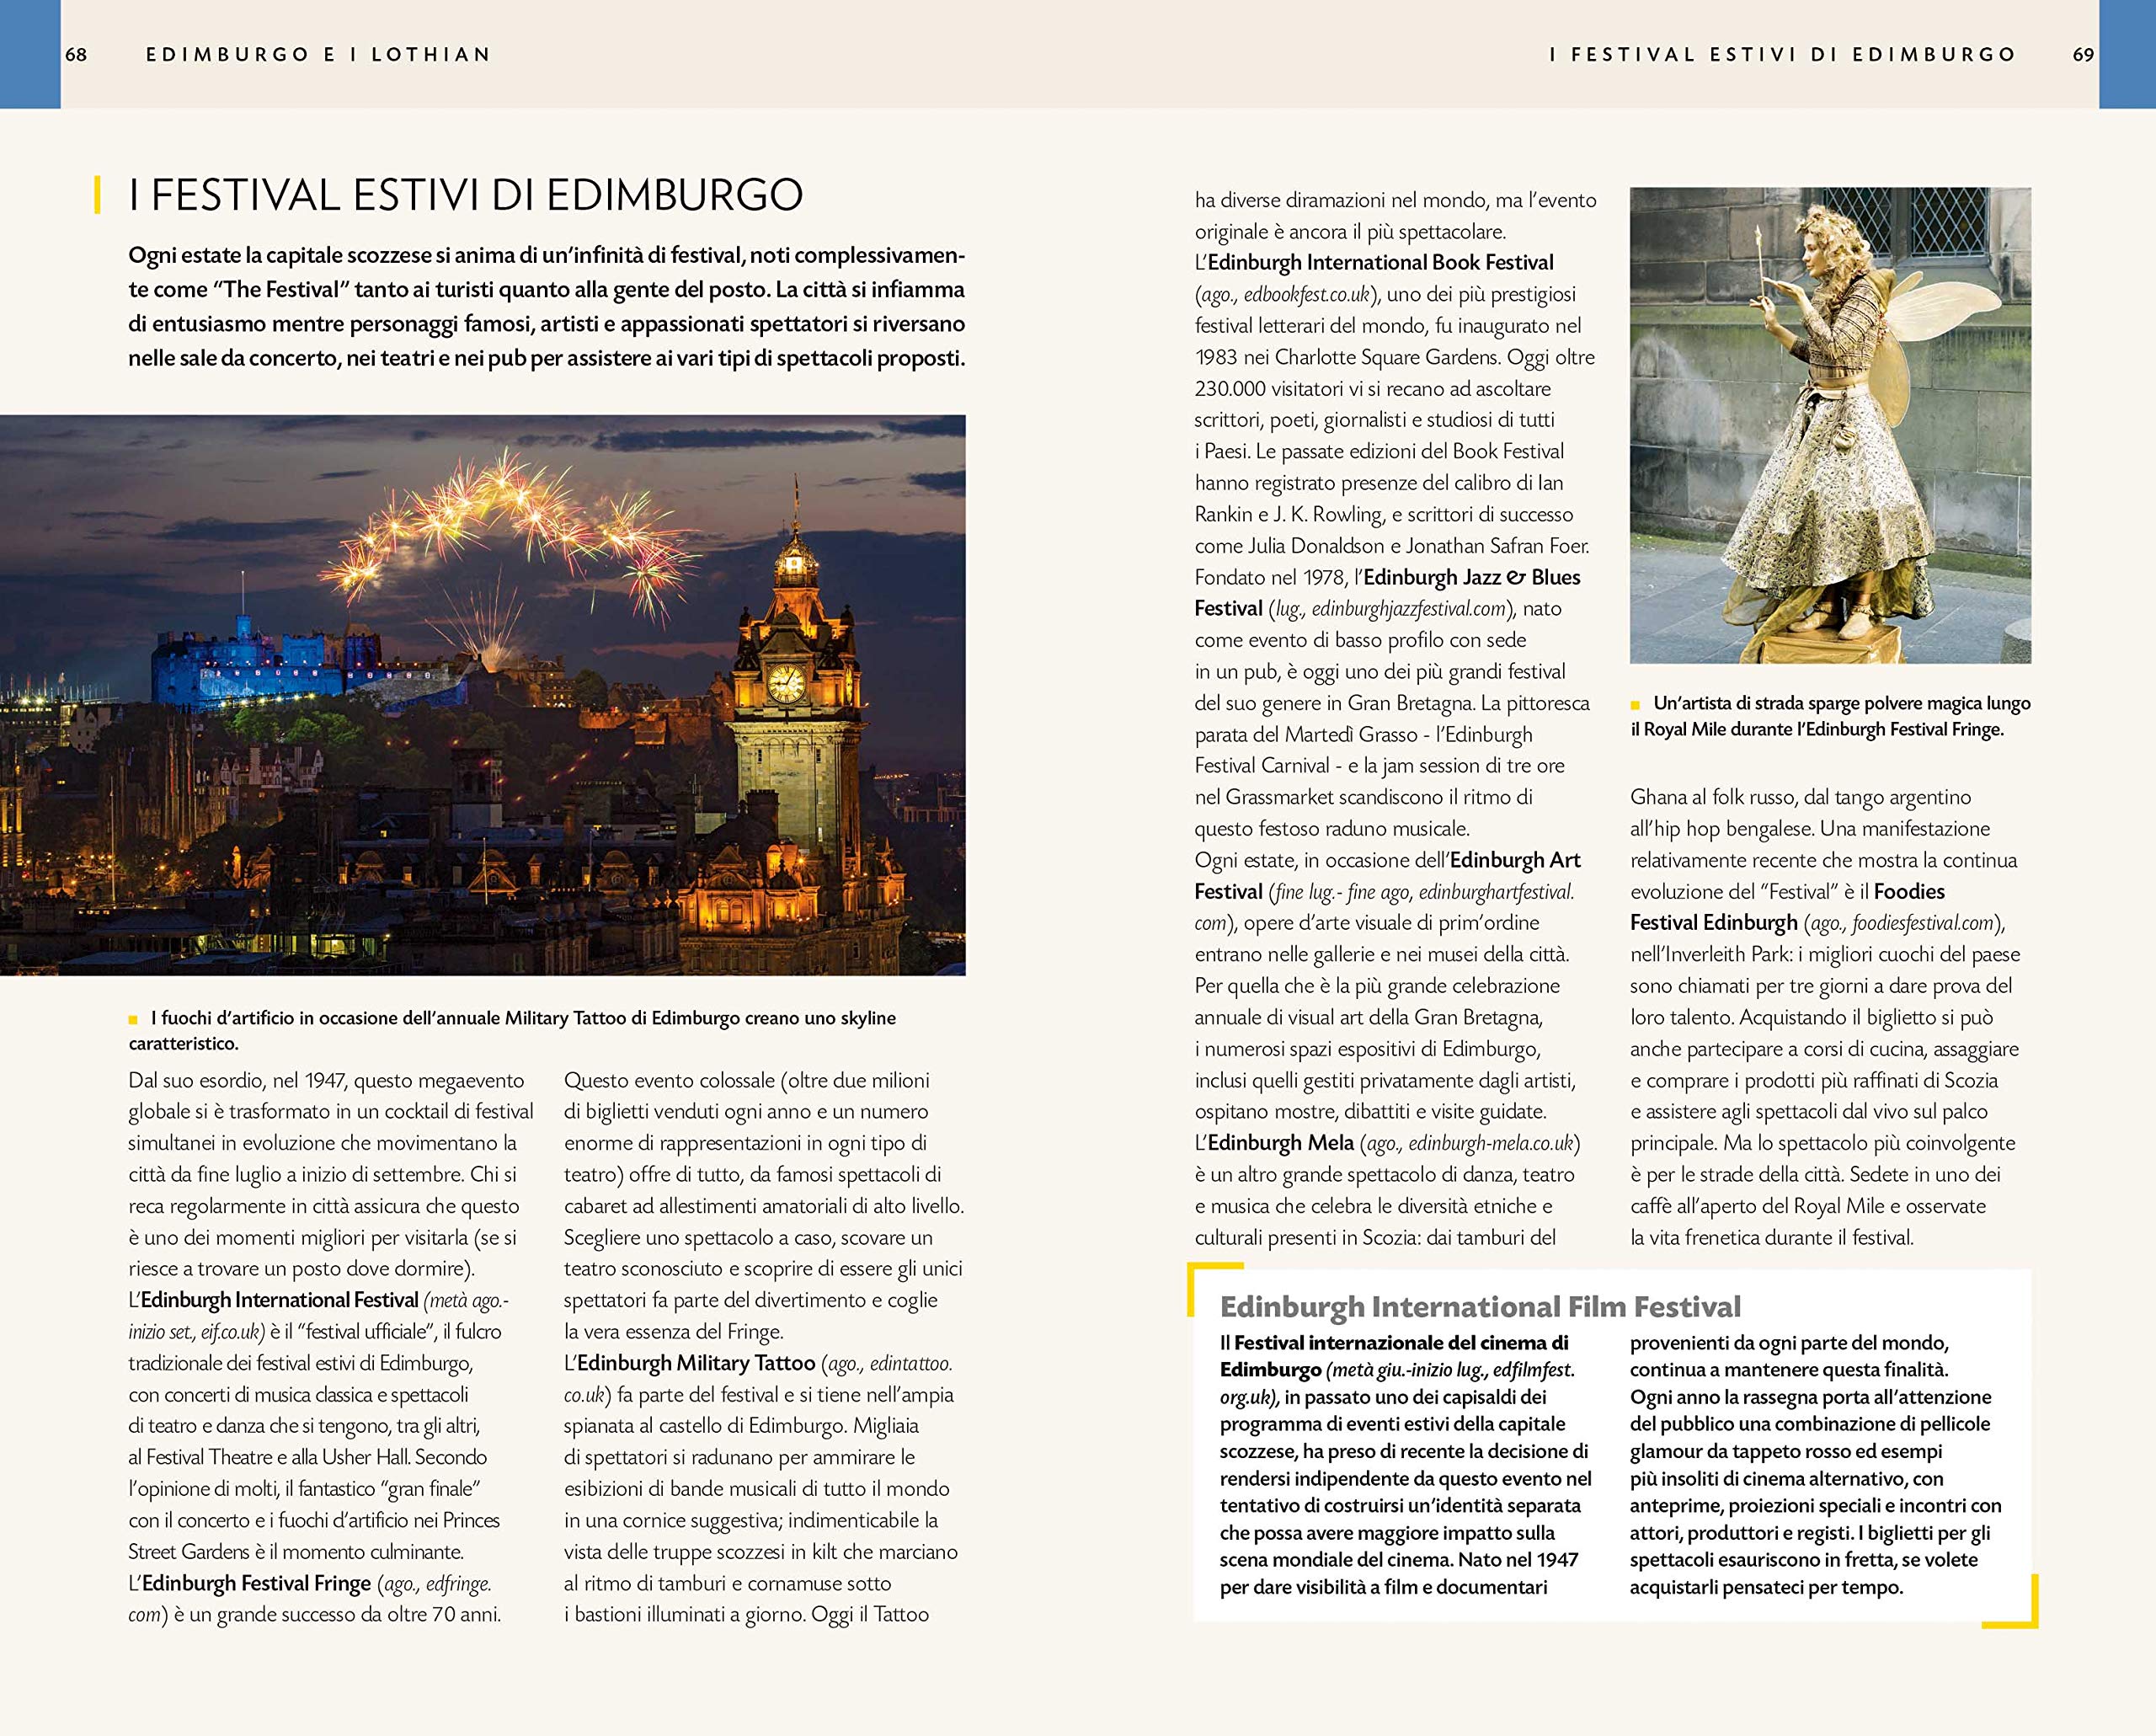Click the web address 'eif.co.uk'
This screenshot has height=1736, width=2156.
(x=231, y=1332)
